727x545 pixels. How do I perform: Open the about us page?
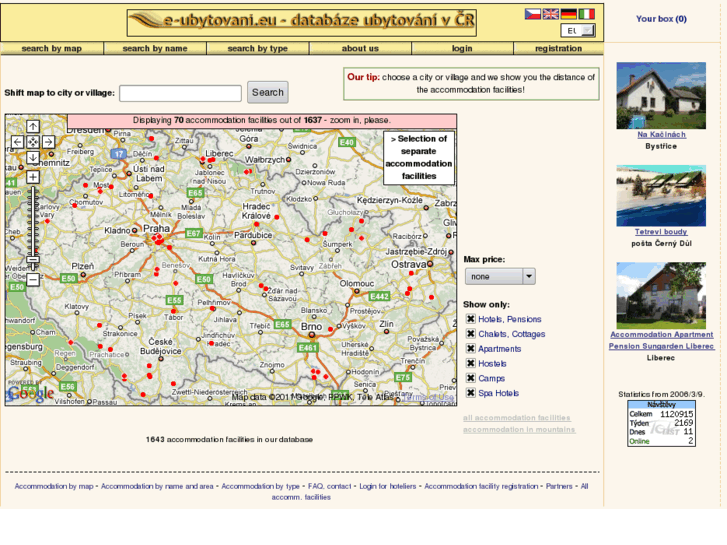coord(360,48)
